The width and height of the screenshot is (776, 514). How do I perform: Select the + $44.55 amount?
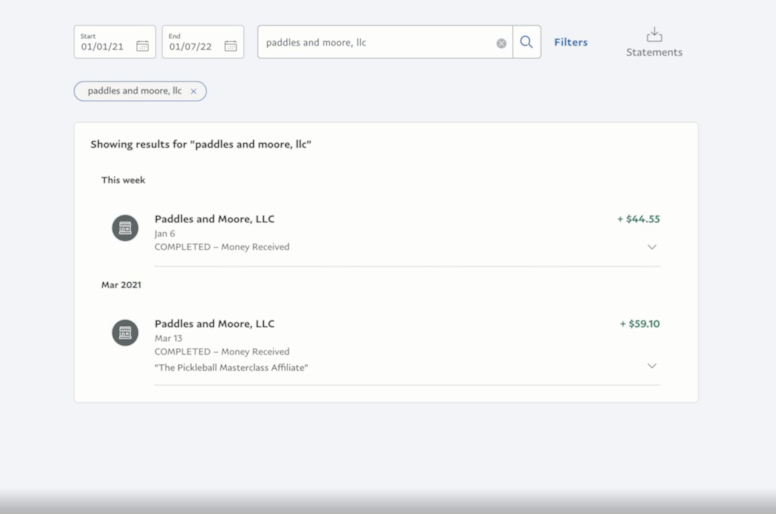[638, 219]
